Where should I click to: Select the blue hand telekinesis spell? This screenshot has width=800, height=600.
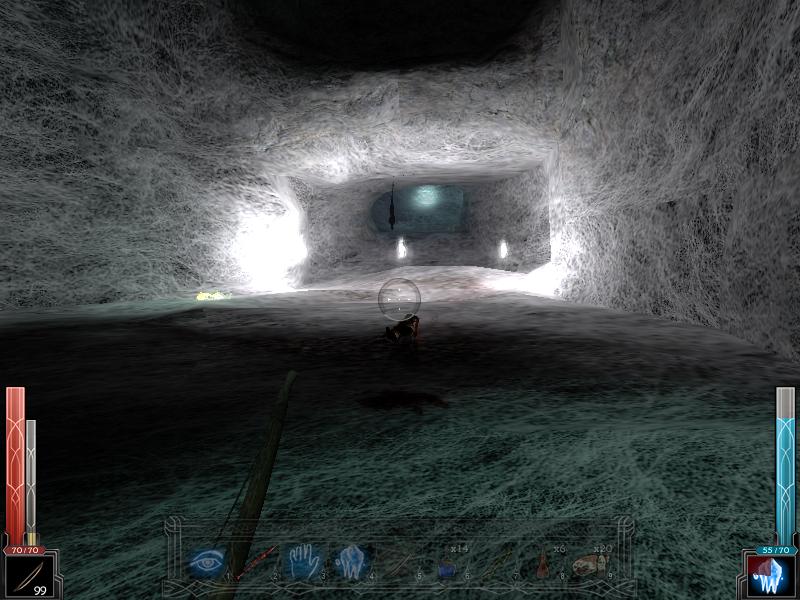pyautogui.click(x=304, y=562)
